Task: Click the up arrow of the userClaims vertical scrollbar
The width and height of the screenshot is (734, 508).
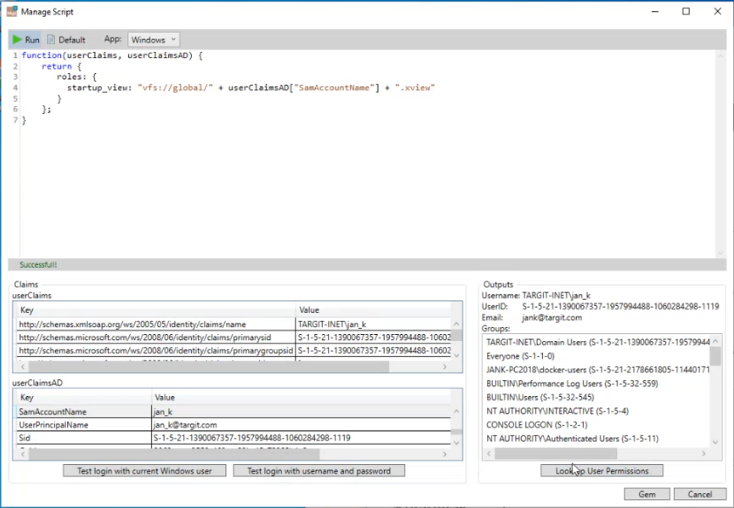Action: [x=456, y=324]
